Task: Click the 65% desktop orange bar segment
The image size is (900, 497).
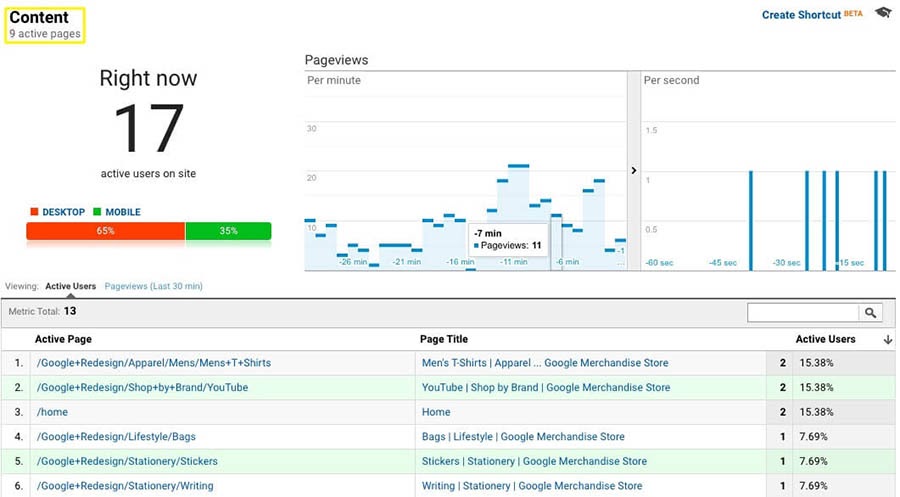Action: coord(106,231)
